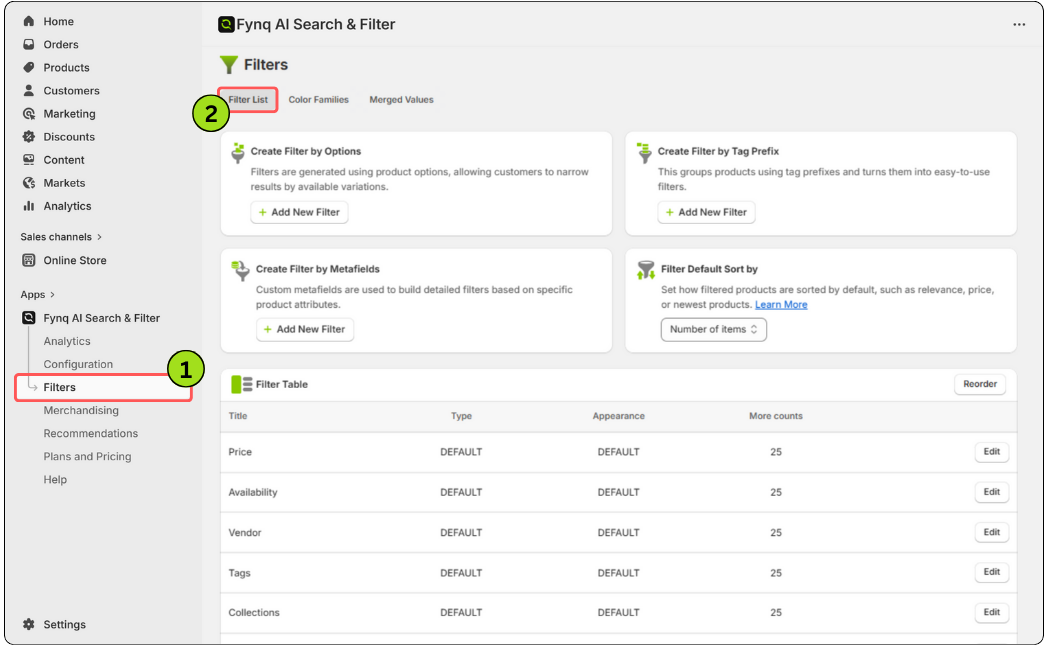
Task: Open the Number of items sort dropdown
Action: tap(713, 330)
